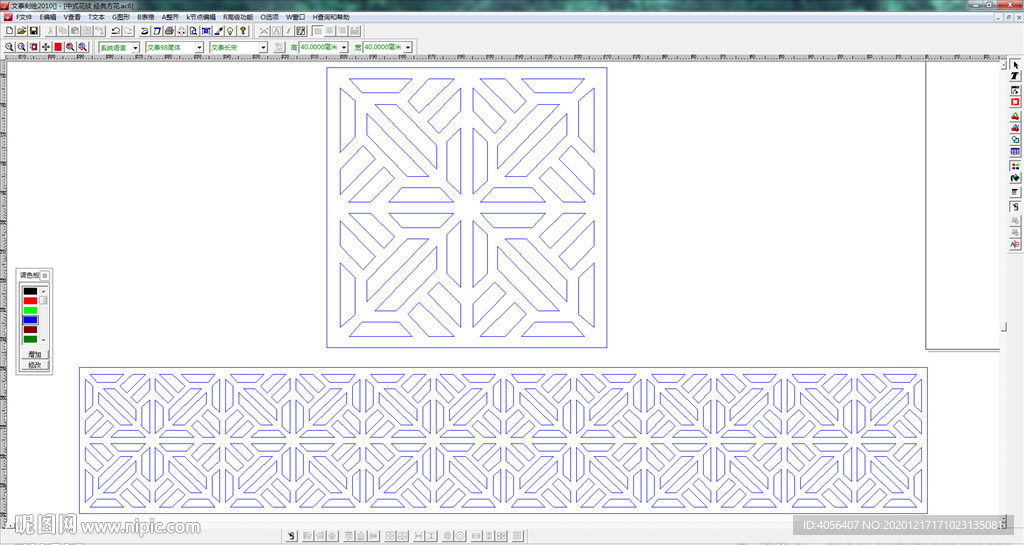
Task: Click the Open file folder icon
Action: [22, 31]
